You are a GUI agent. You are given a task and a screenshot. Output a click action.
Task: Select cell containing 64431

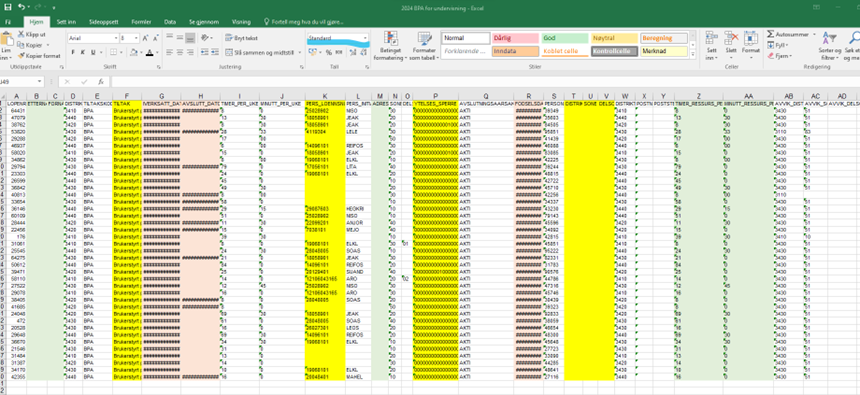coord(18,110)
